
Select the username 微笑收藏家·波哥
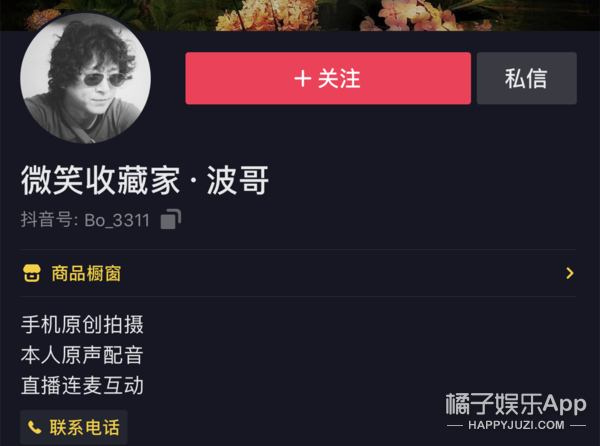click(145, 180)
